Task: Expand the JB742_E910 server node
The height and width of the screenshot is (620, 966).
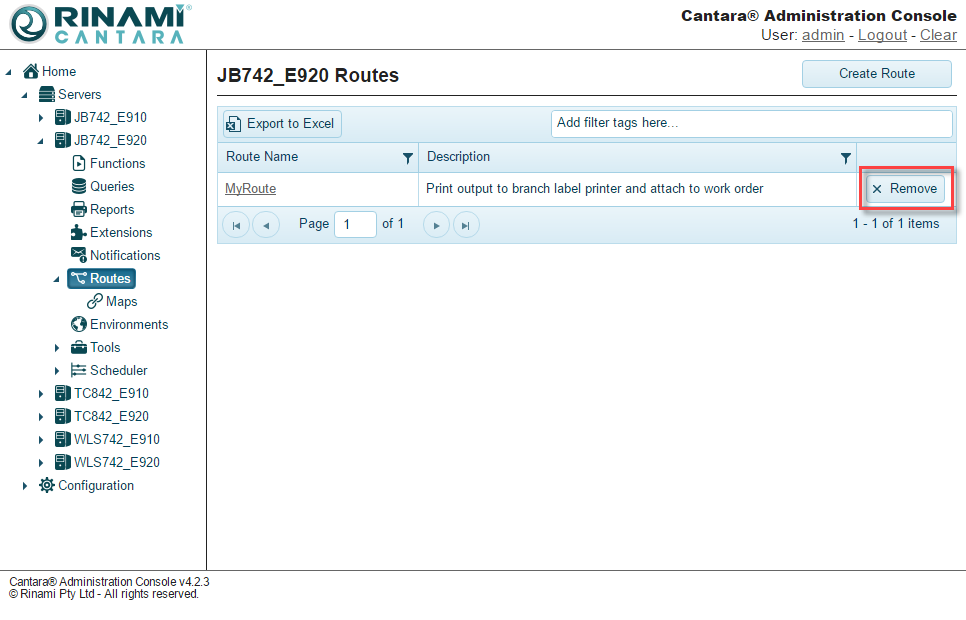Action: [x=41, y=118]
